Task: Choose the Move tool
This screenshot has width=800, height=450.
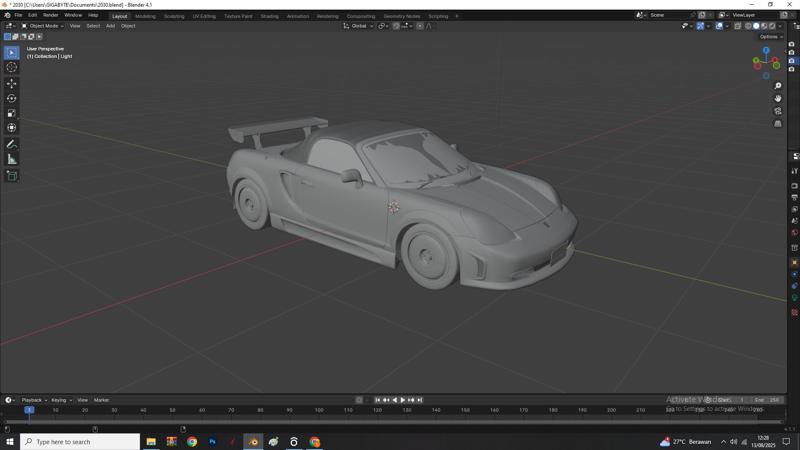Action: point(11,83)
